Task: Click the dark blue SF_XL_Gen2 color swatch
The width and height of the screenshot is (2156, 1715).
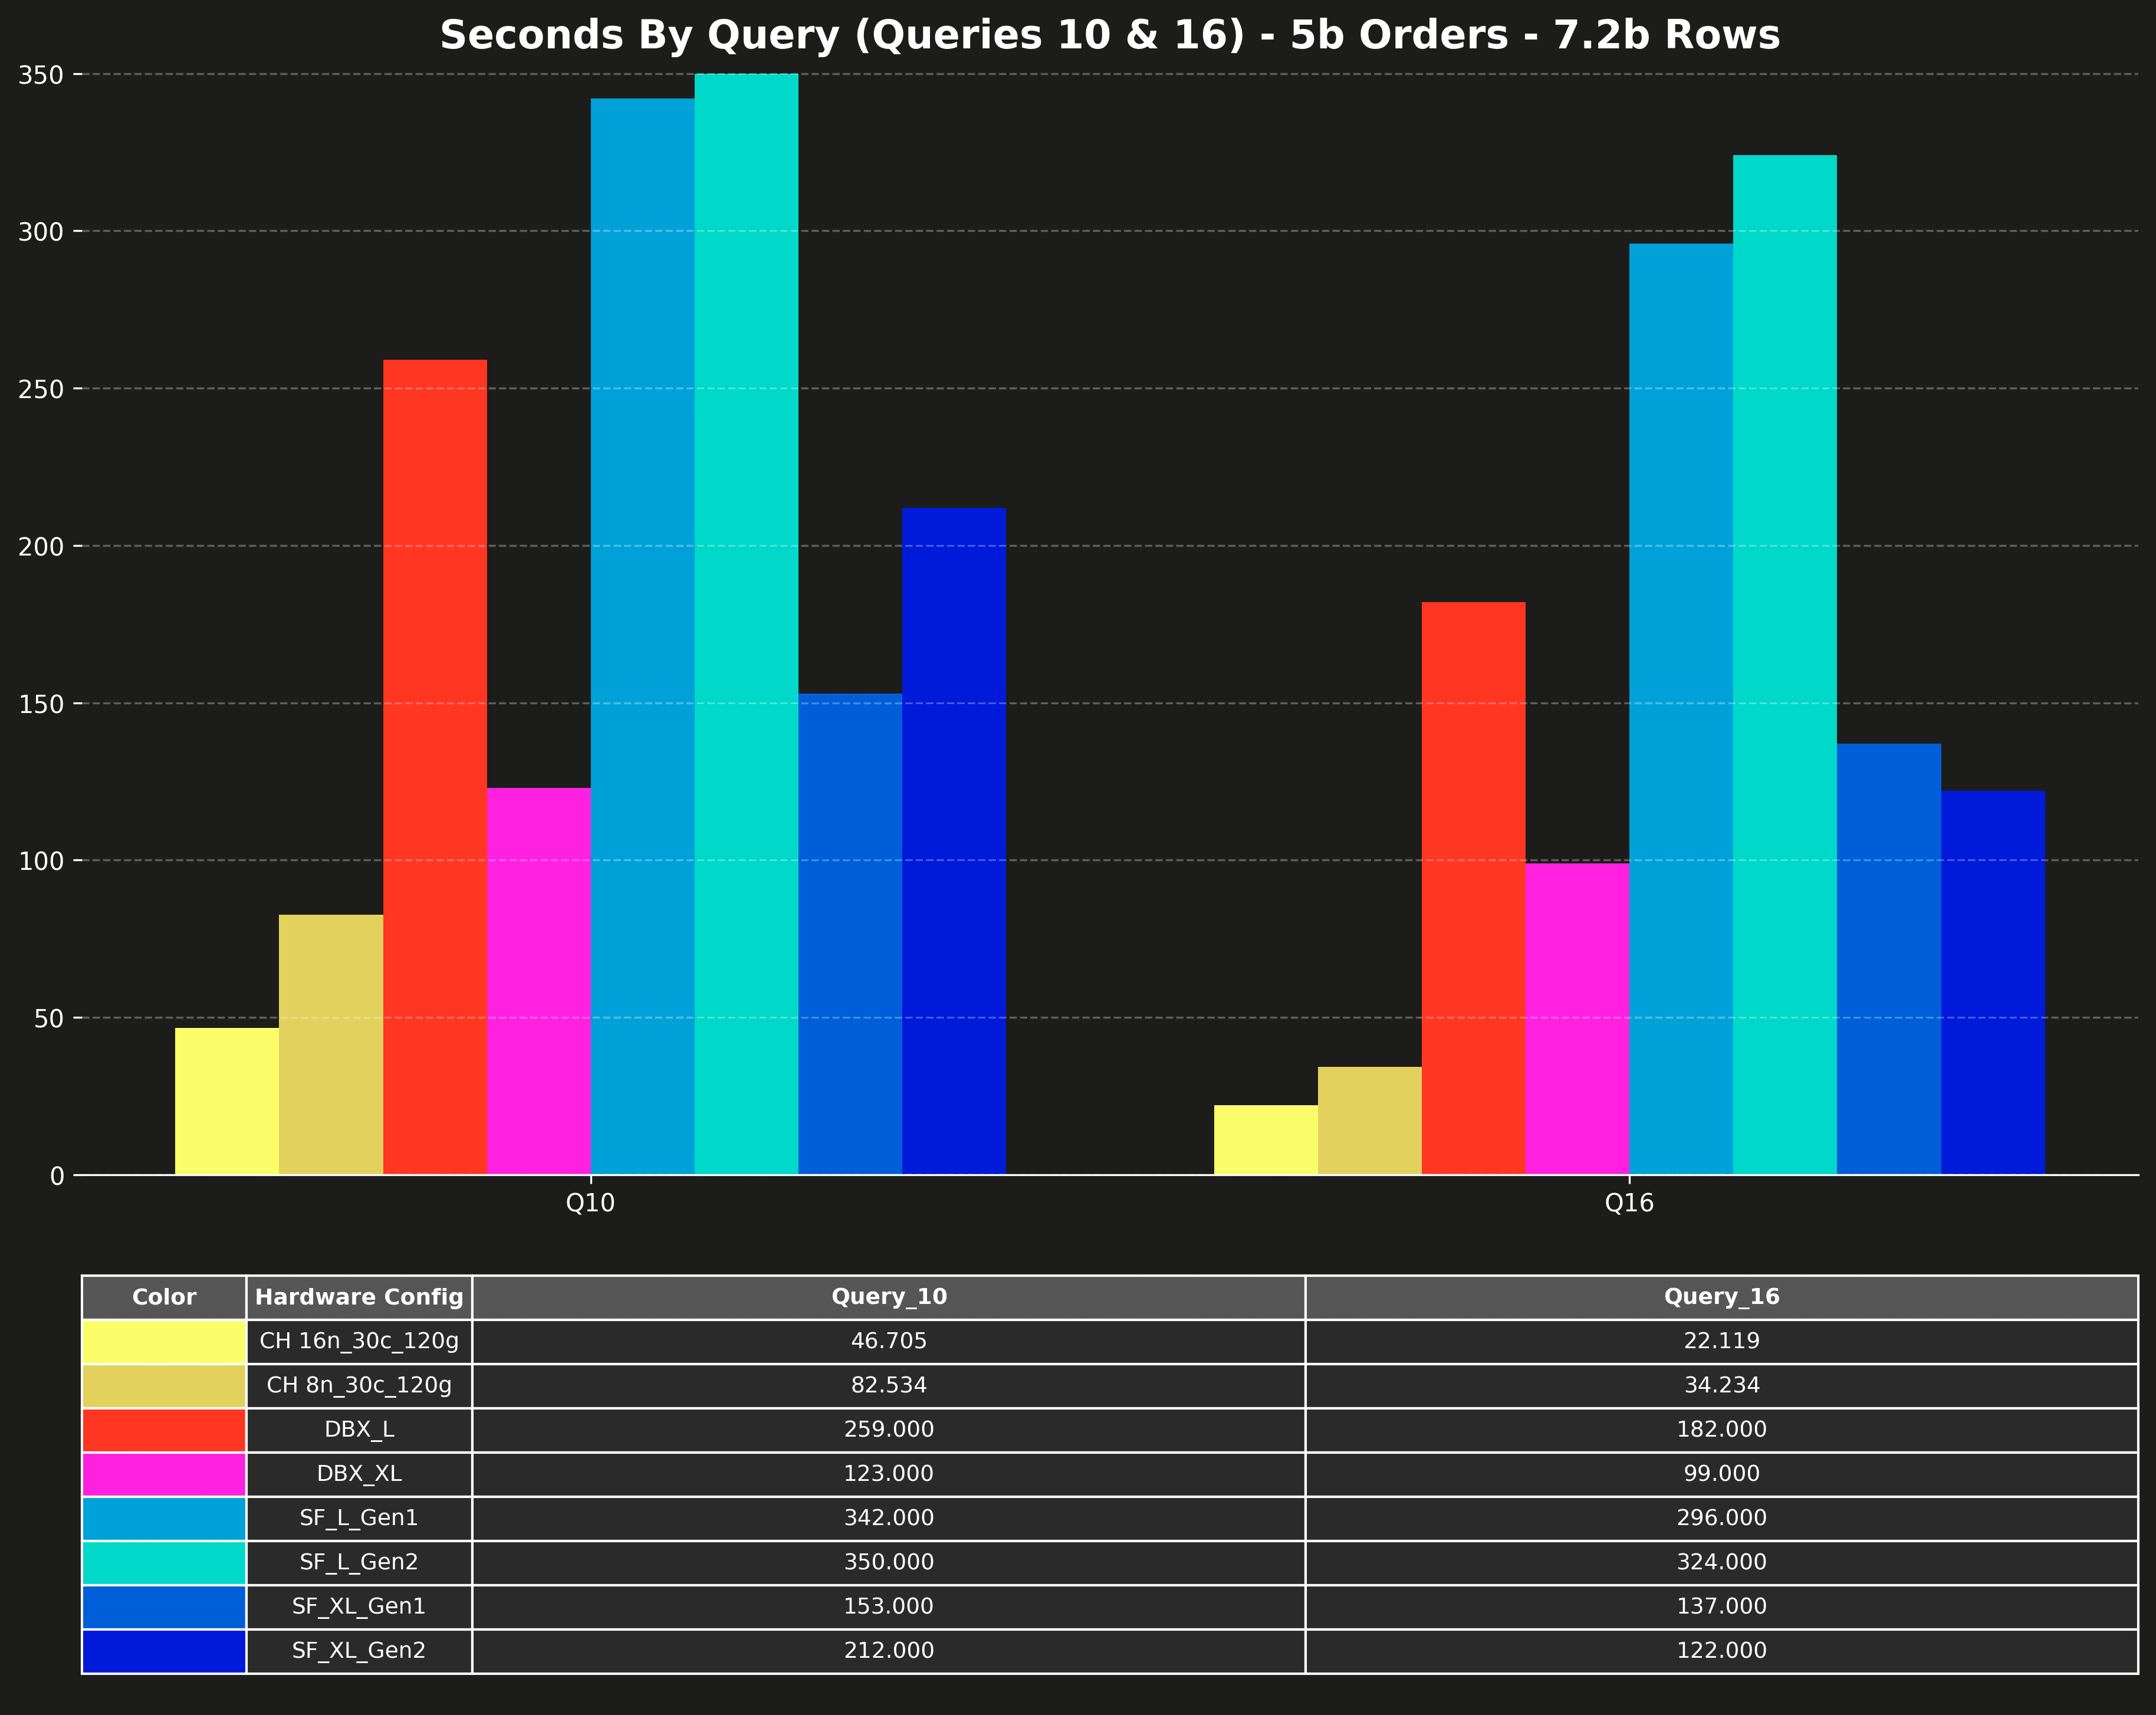Action: click(164, 1651)
